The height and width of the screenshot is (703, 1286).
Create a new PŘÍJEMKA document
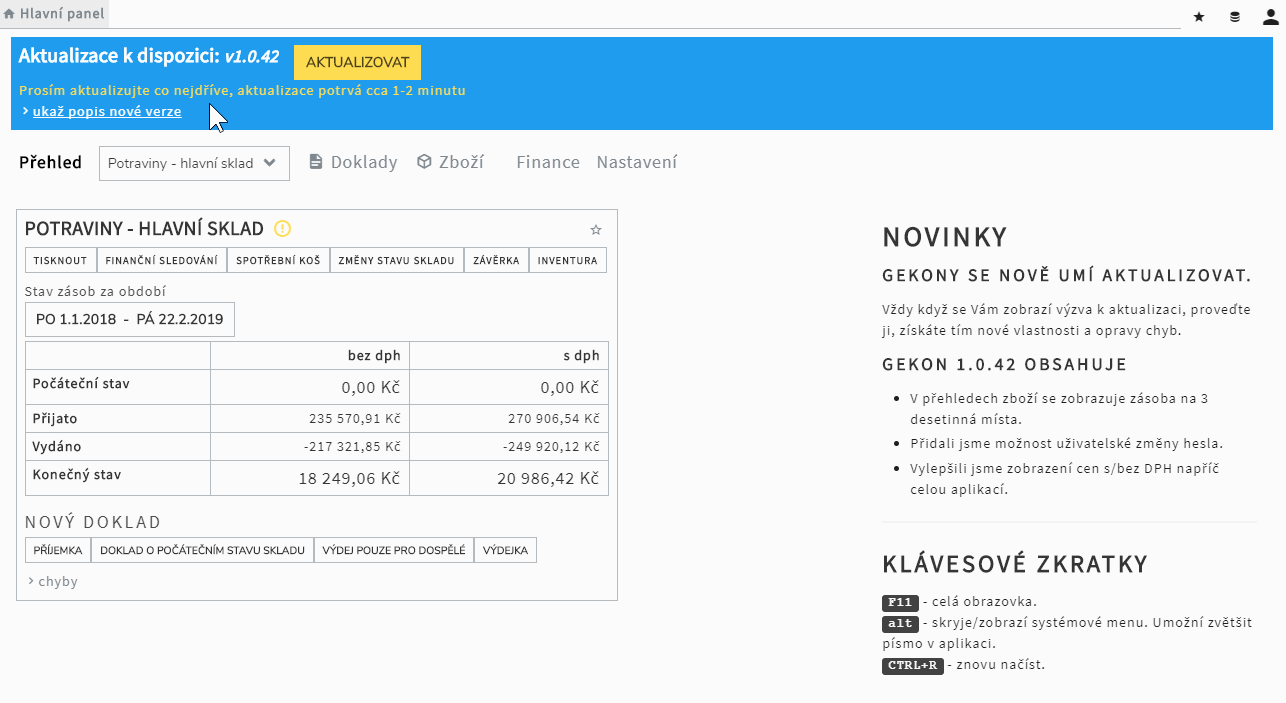tap(58, 550)
